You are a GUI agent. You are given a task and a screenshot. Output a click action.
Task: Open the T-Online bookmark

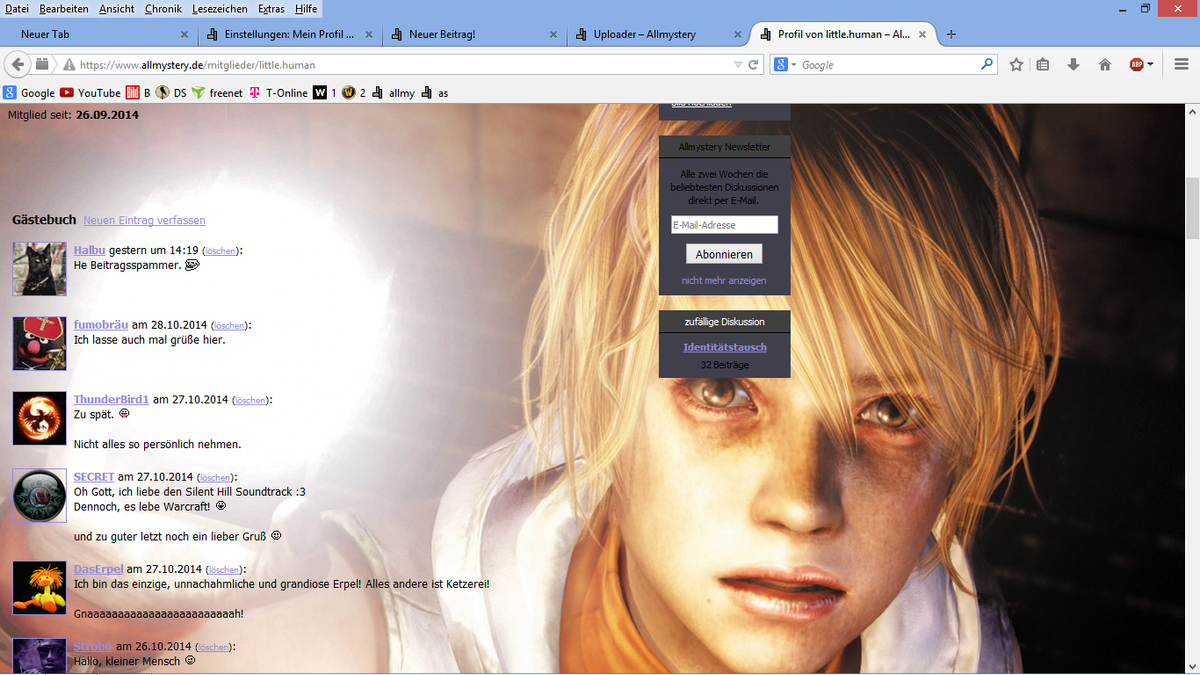278,93
